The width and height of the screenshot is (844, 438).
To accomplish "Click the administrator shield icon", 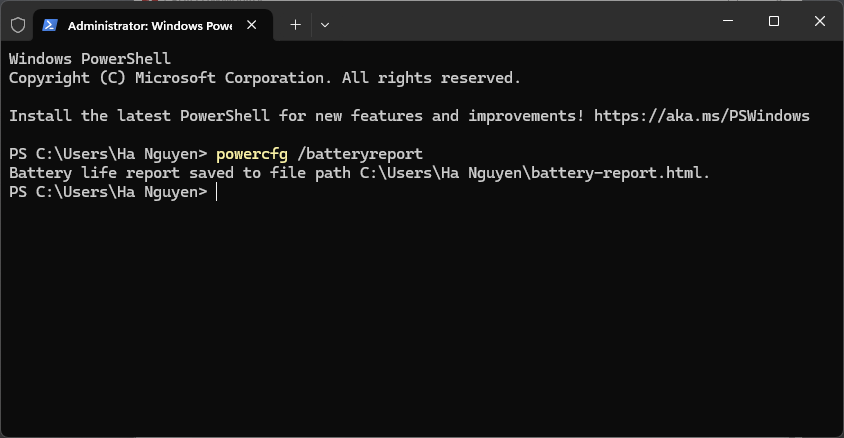I will (x=18, y=24).
